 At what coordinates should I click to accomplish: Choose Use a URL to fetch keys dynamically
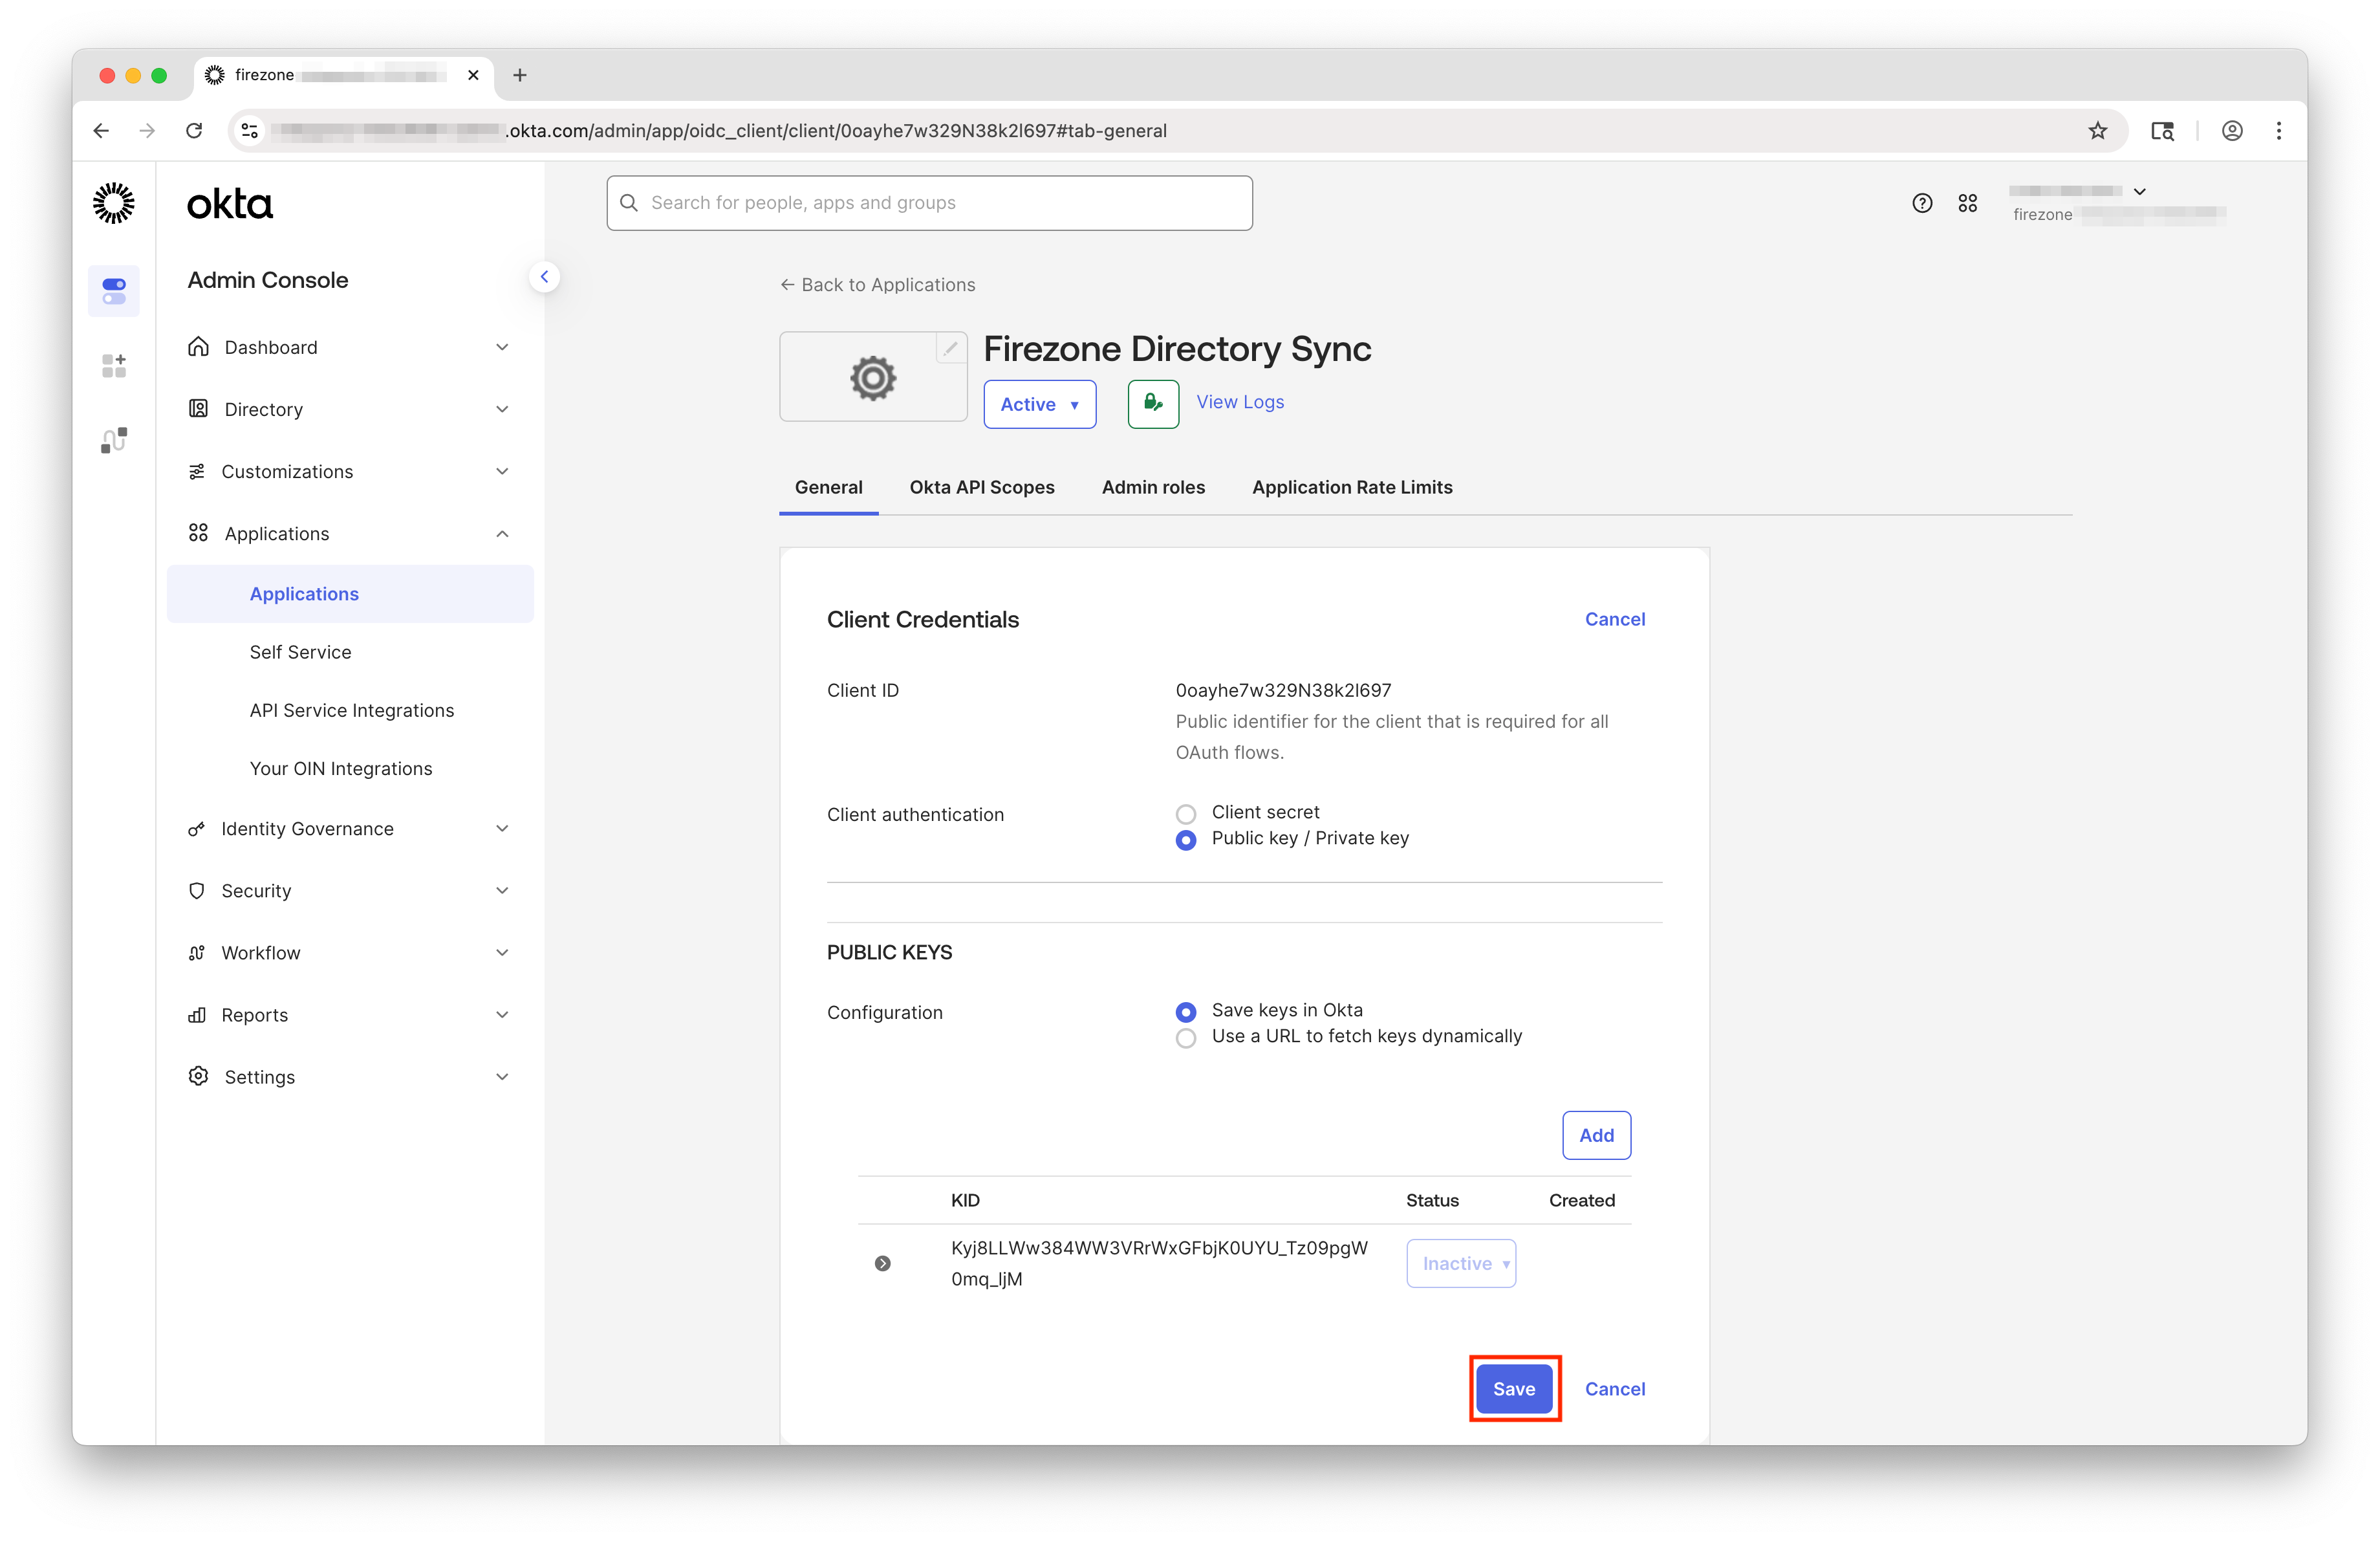point(1186,1038)
